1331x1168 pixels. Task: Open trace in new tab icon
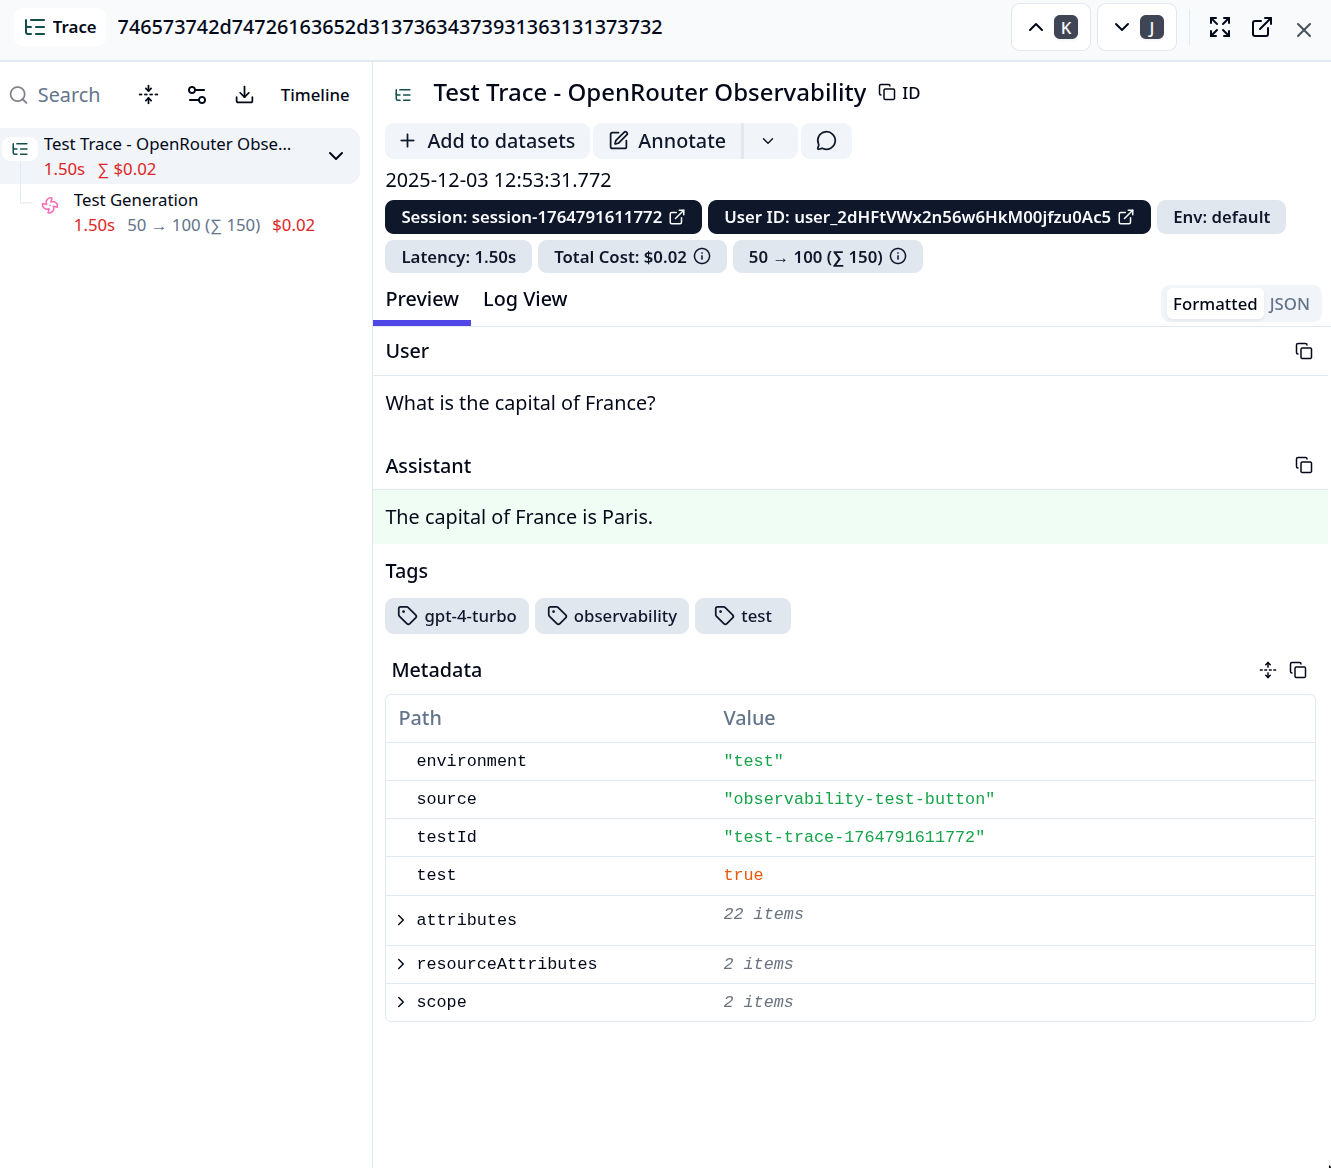(x=1262, y=28)
